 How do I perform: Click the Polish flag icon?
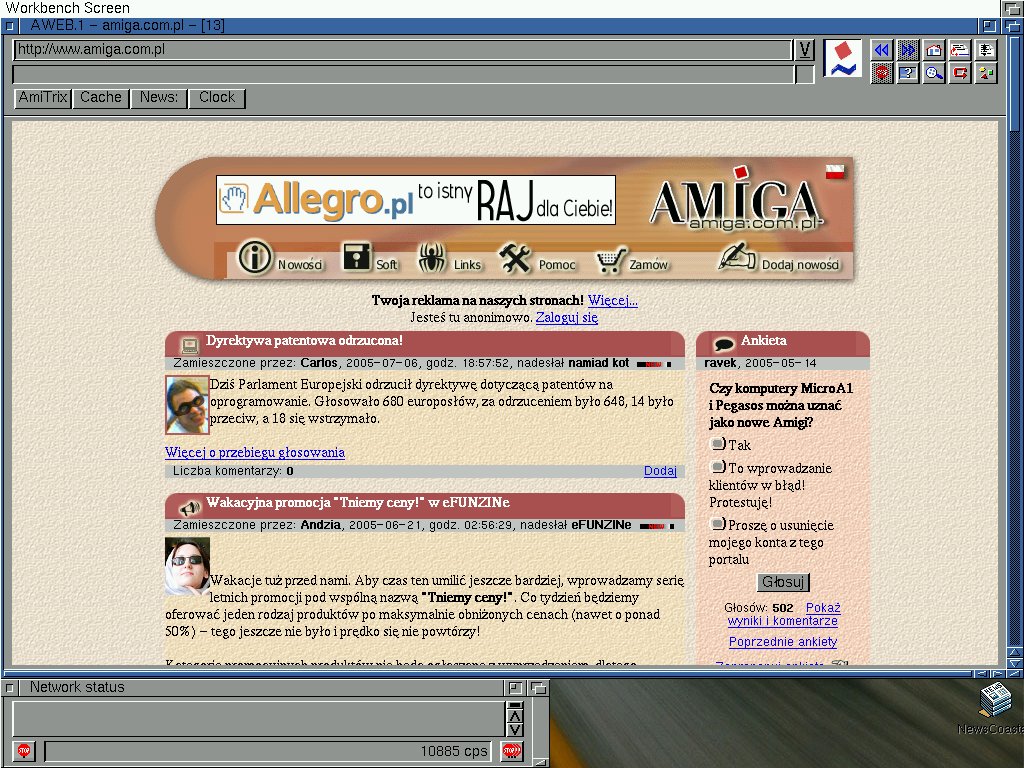[835, 172]
